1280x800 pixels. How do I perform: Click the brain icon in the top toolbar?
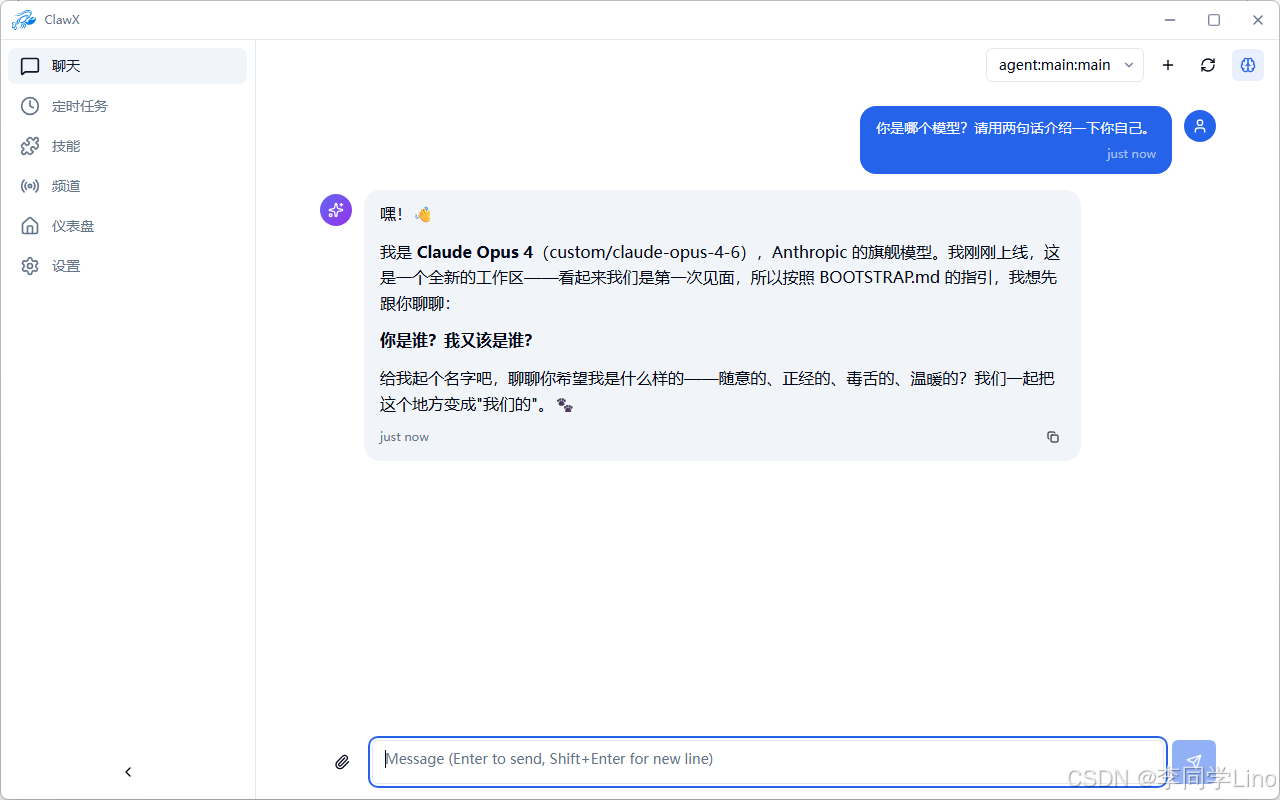click(x=1247, y=64)
